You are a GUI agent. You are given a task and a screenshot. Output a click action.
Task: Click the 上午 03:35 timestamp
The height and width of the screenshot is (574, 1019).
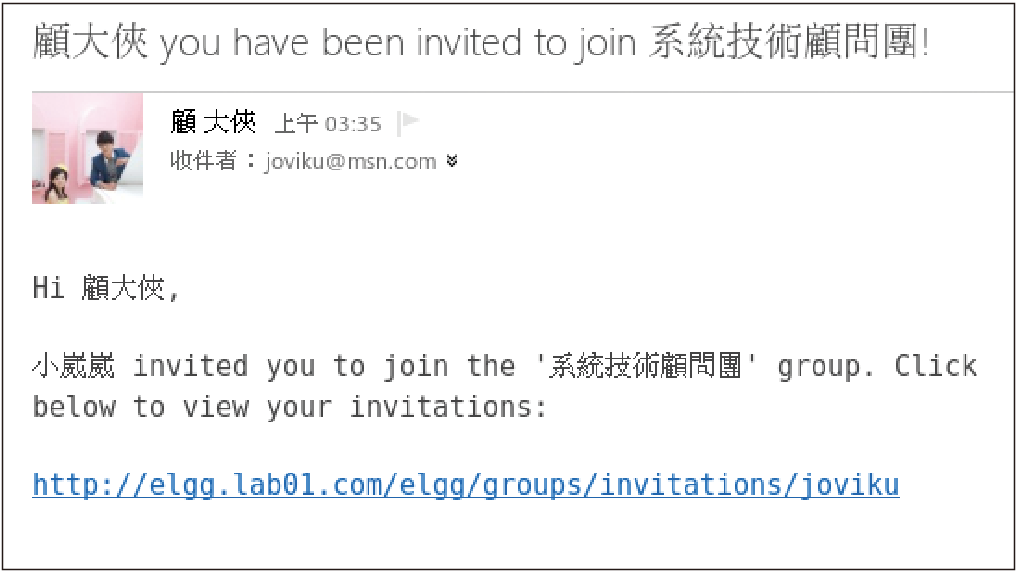[x=328, y=124]
